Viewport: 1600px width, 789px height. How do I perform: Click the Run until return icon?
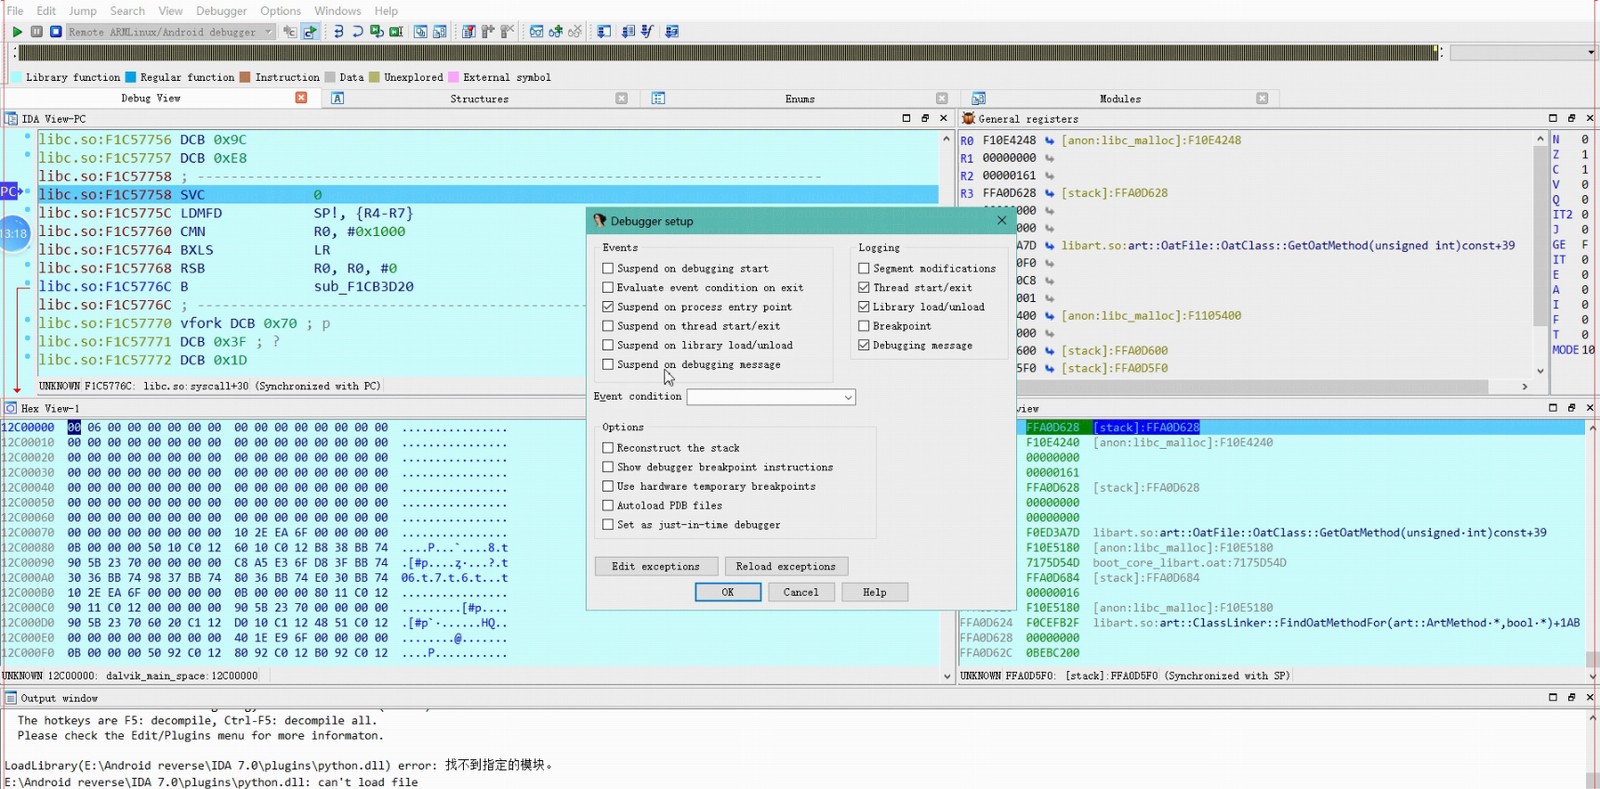(x=377, y=32)
